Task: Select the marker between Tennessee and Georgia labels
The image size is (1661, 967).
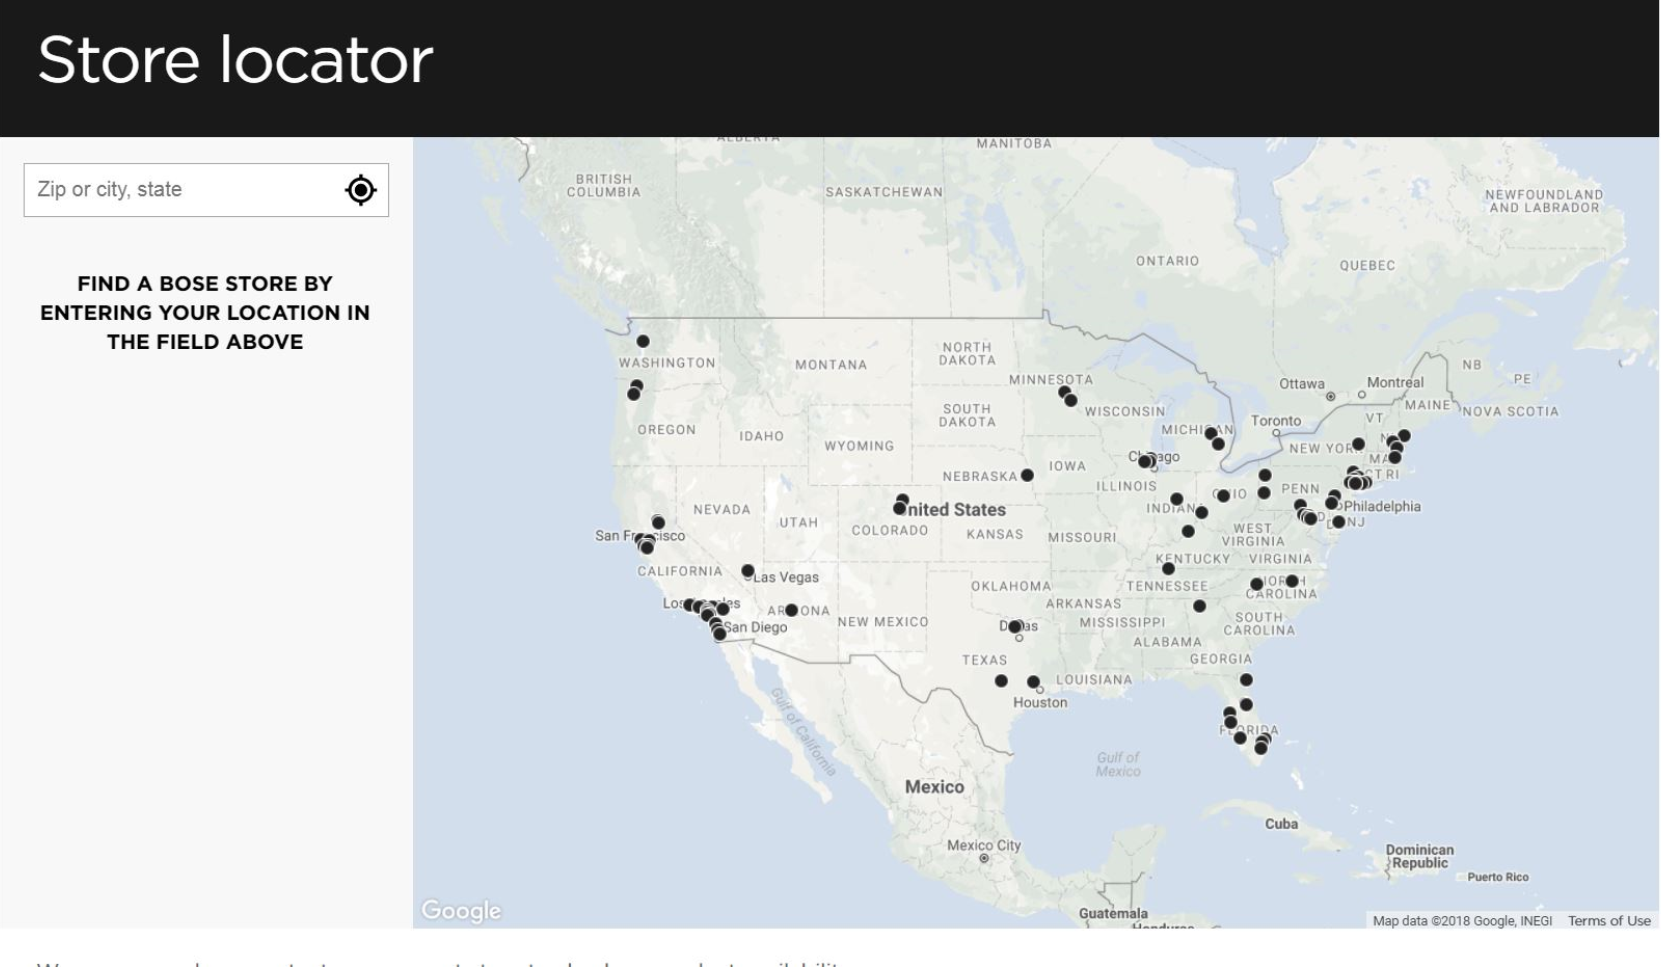Action: click(1199, 606)
